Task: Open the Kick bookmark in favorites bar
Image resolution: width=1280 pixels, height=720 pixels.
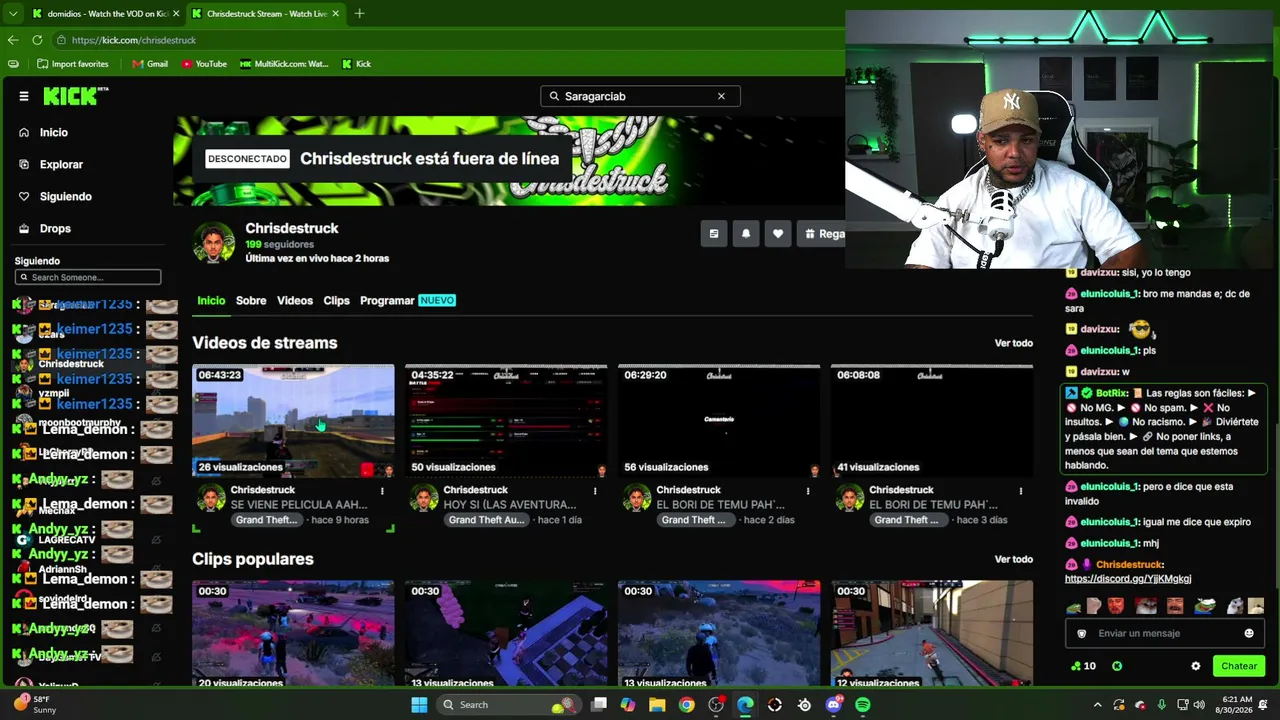Action: tap(356, 64)
